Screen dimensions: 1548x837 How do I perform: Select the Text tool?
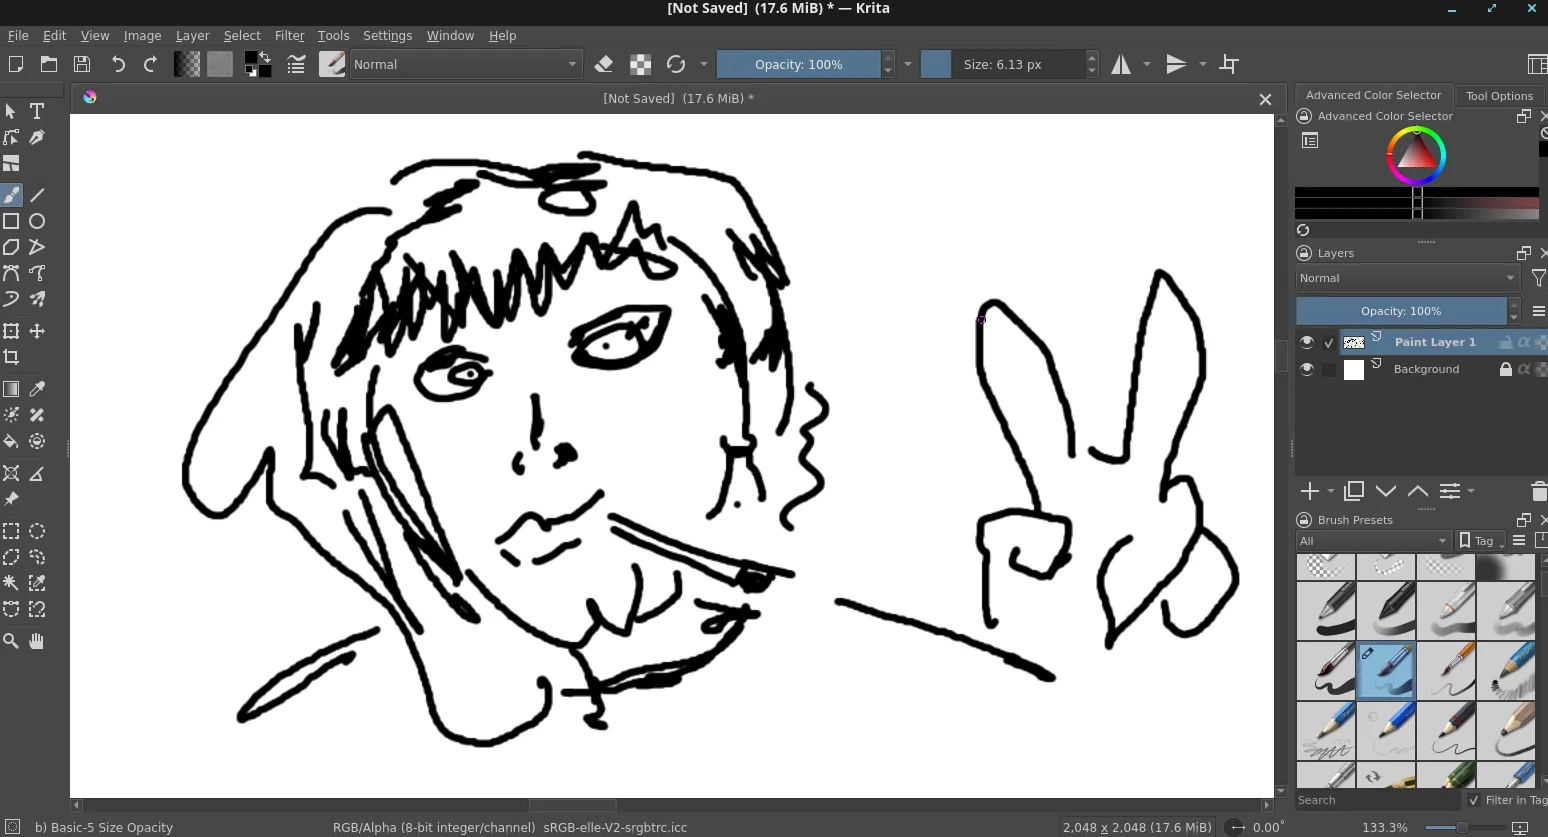click(x=37, y=111)
